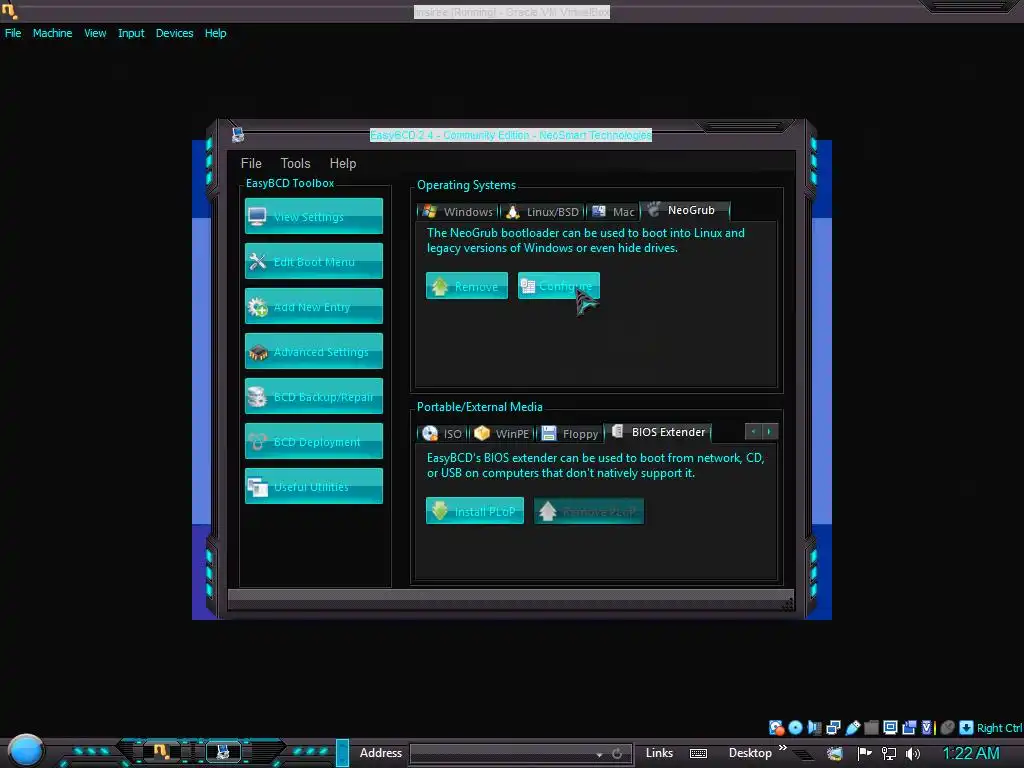Switch to the Linux/BSD tab
This screenshot has width=1024, height=768.
click(x=543, y=212)
